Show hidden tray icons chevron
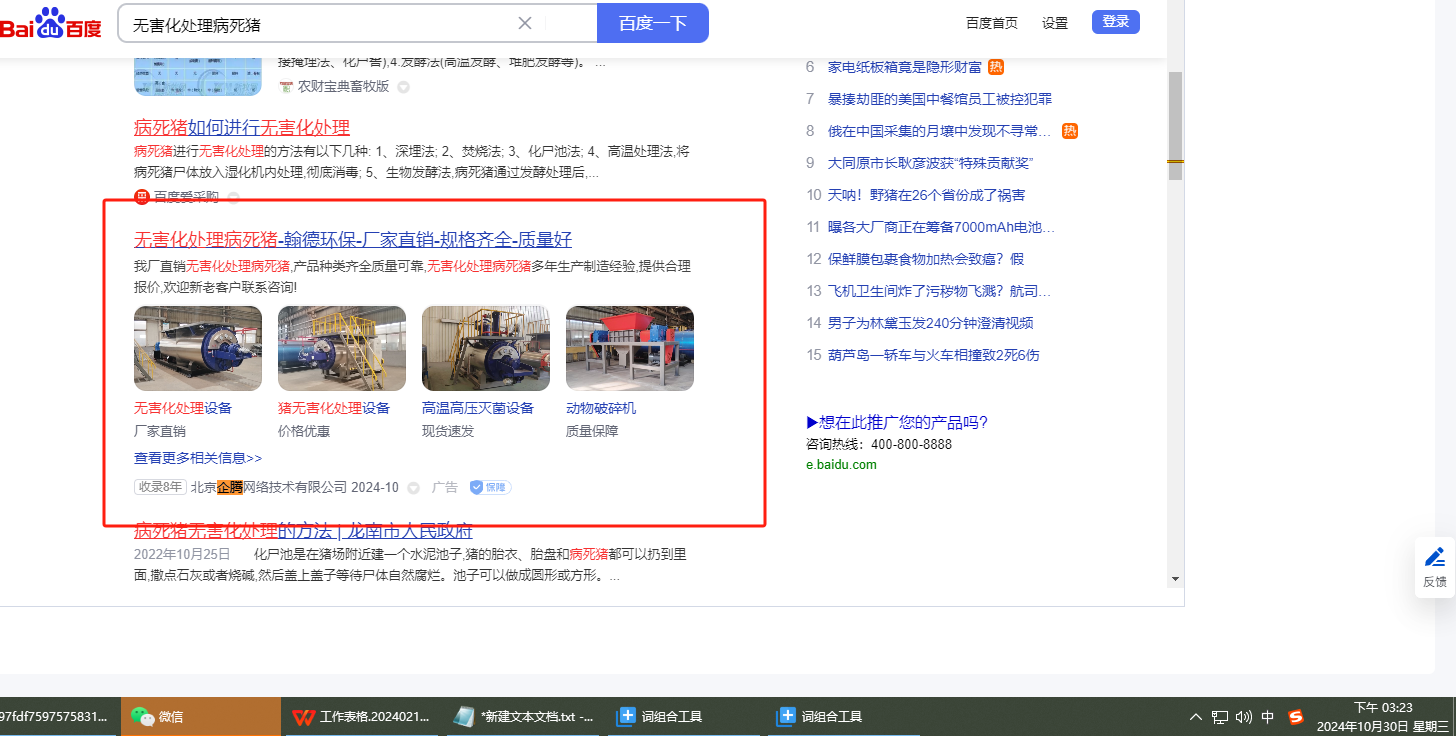This screenshot has width=1456, height=736. click(1196, 717)
